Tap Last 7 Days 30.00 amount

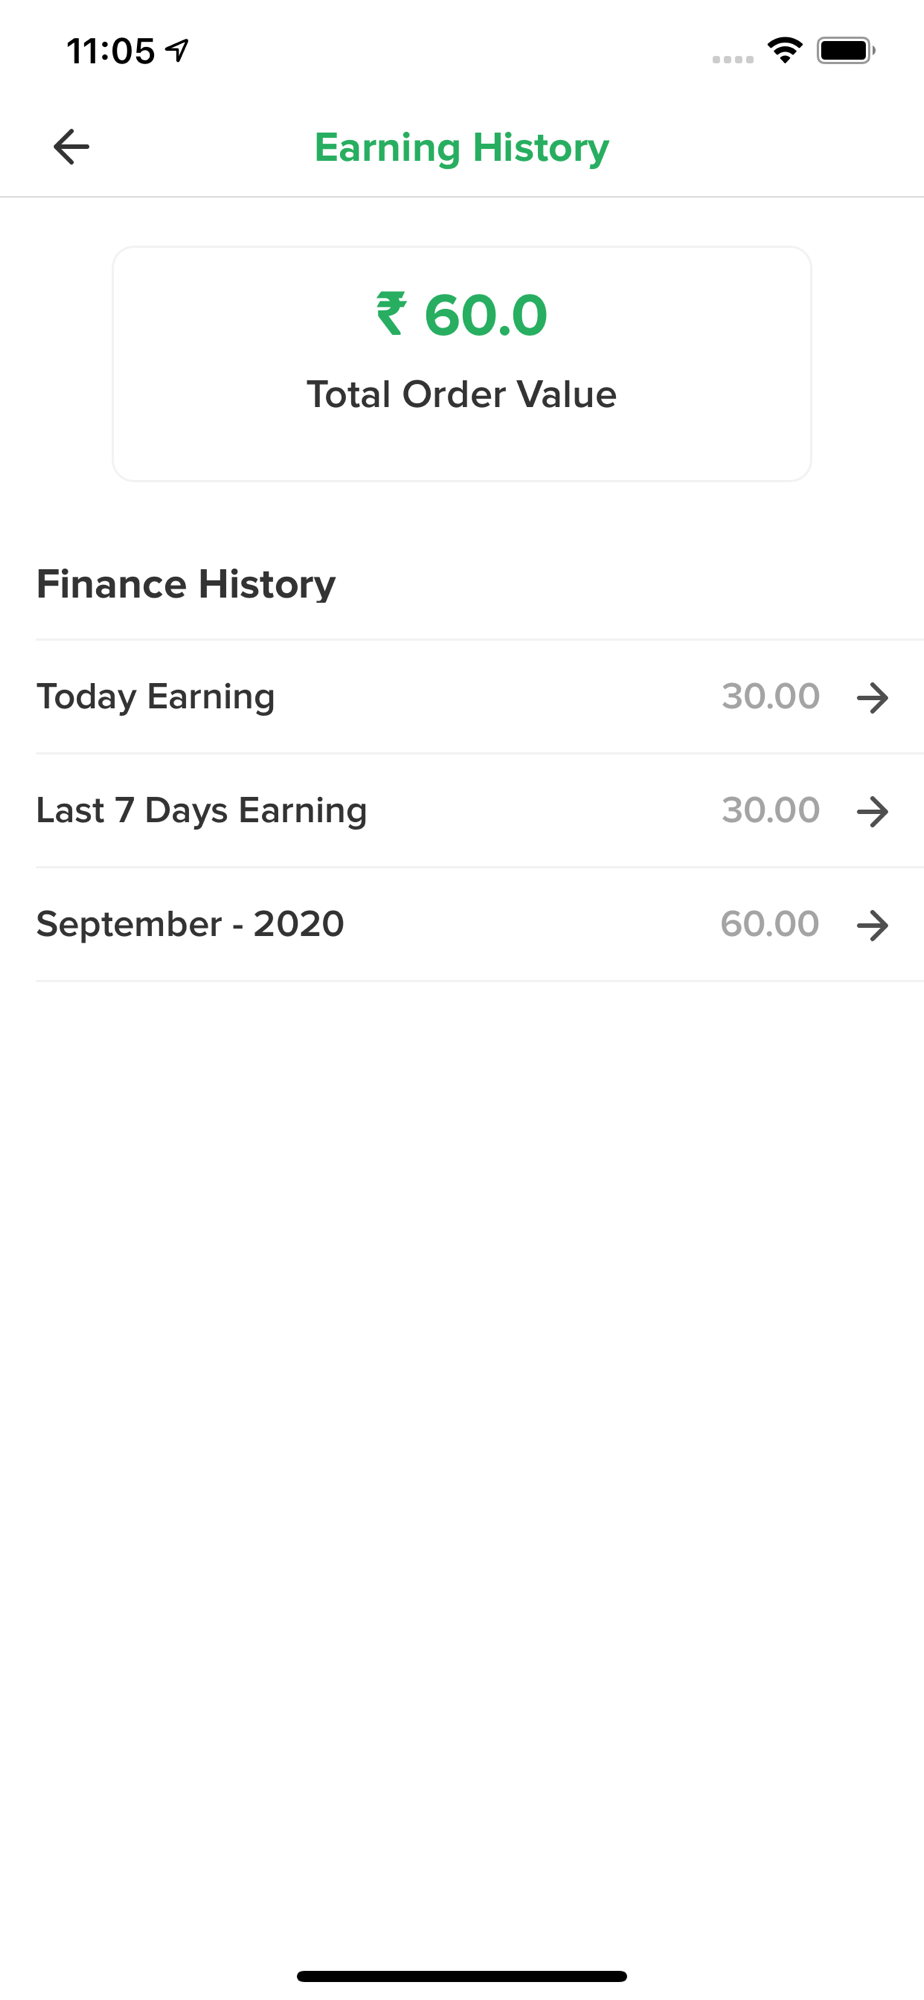pos(771,810)
